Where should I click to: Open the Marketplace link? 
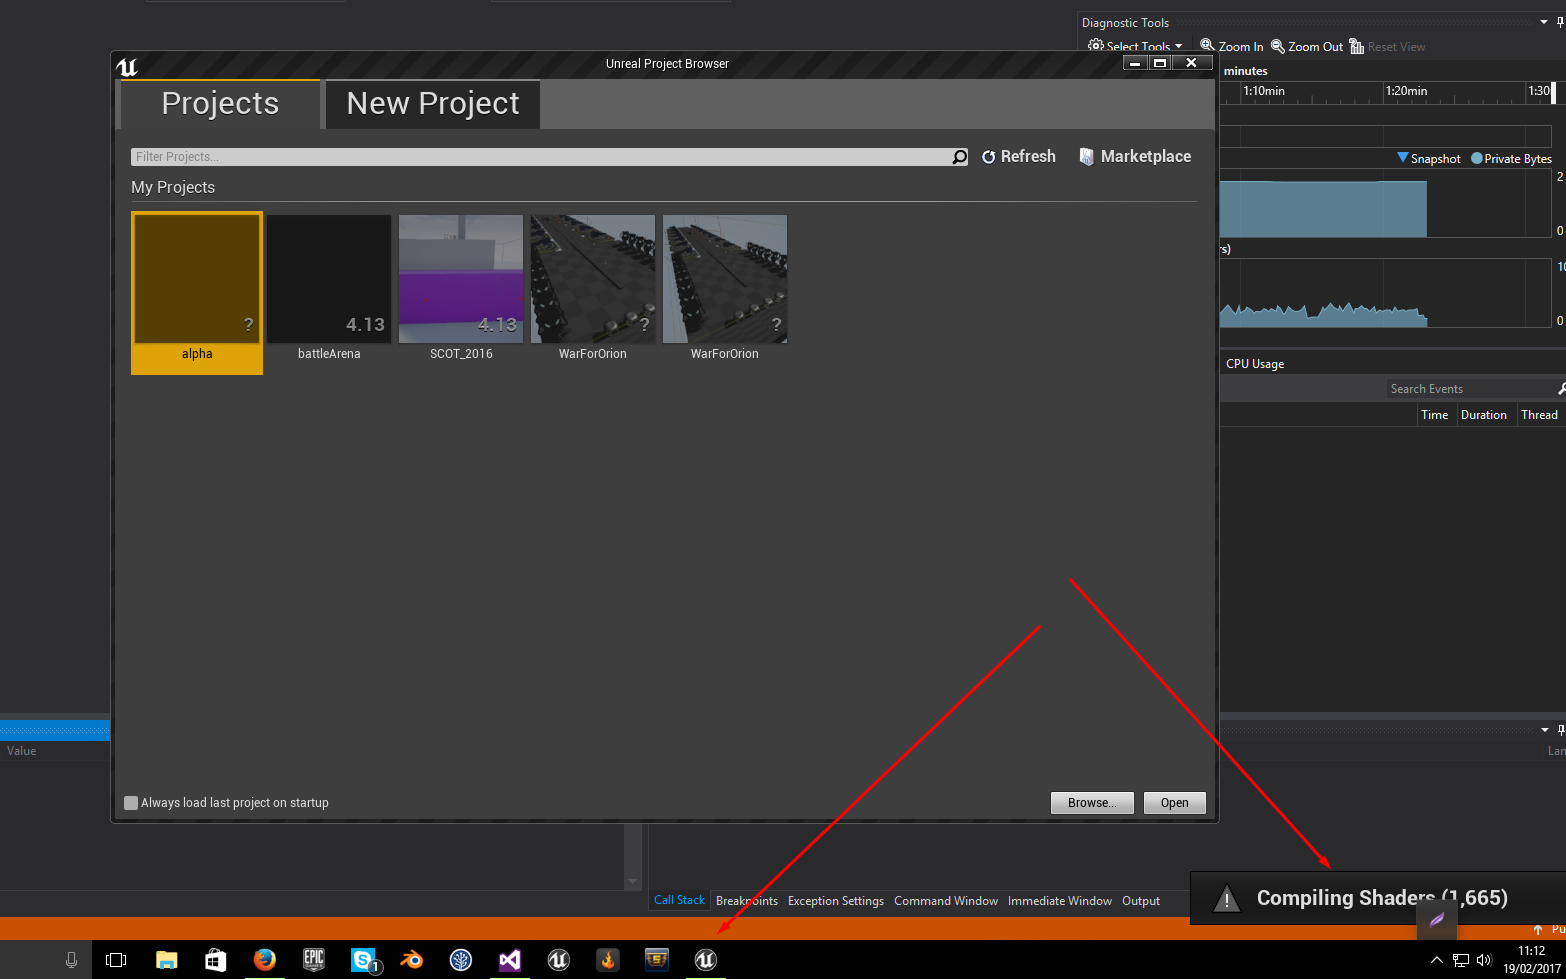click(x=1136, y=157)
